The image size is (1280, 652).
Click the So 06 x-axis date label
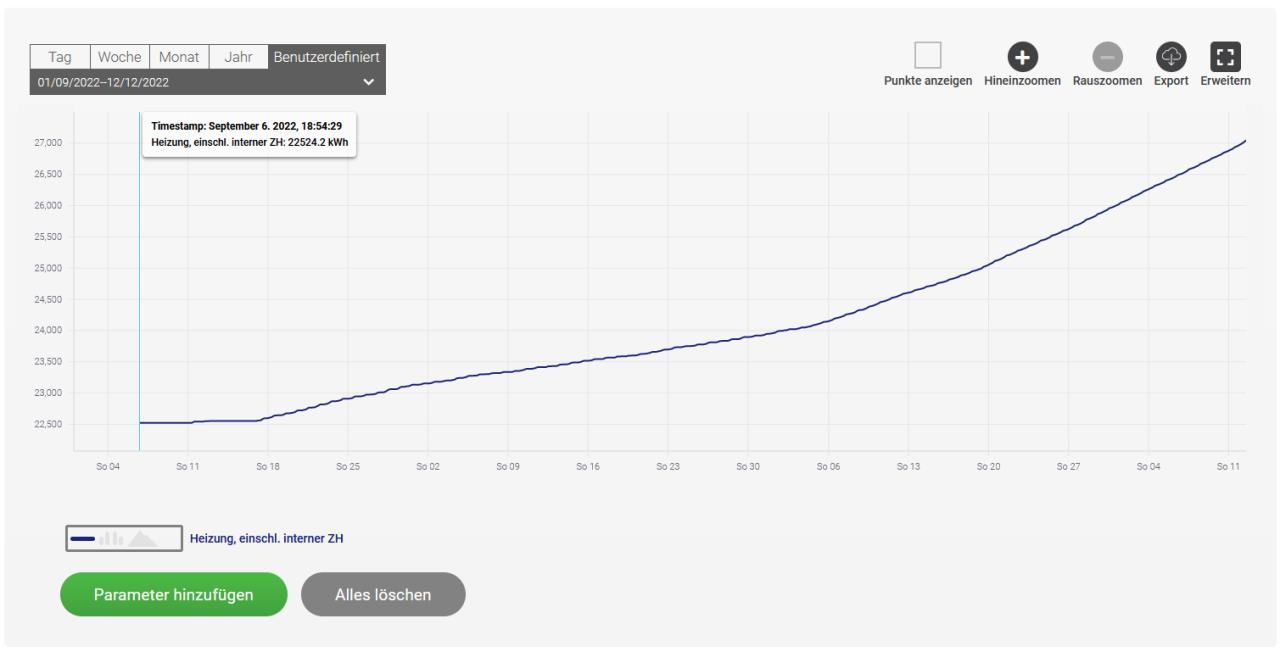pyautogui.click(x=829, y=466)
